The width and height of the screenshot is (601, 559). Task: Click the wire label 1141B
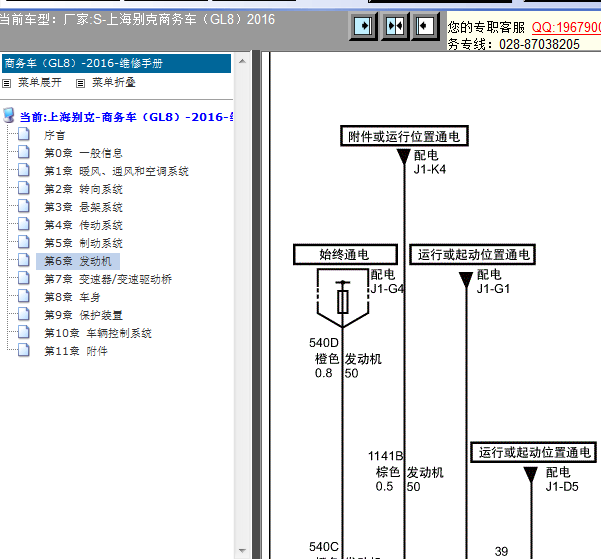click(386, 456)
